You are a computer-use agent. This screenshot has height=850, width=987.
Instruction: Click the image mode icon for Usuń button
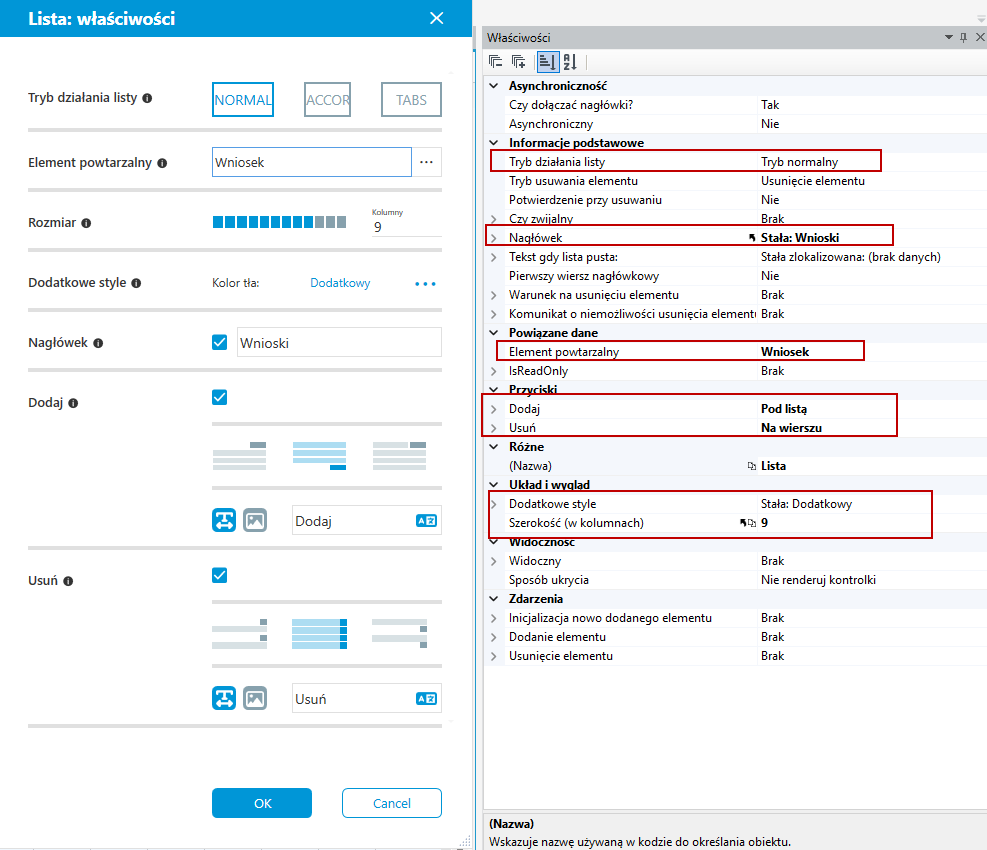pos(255,698)
